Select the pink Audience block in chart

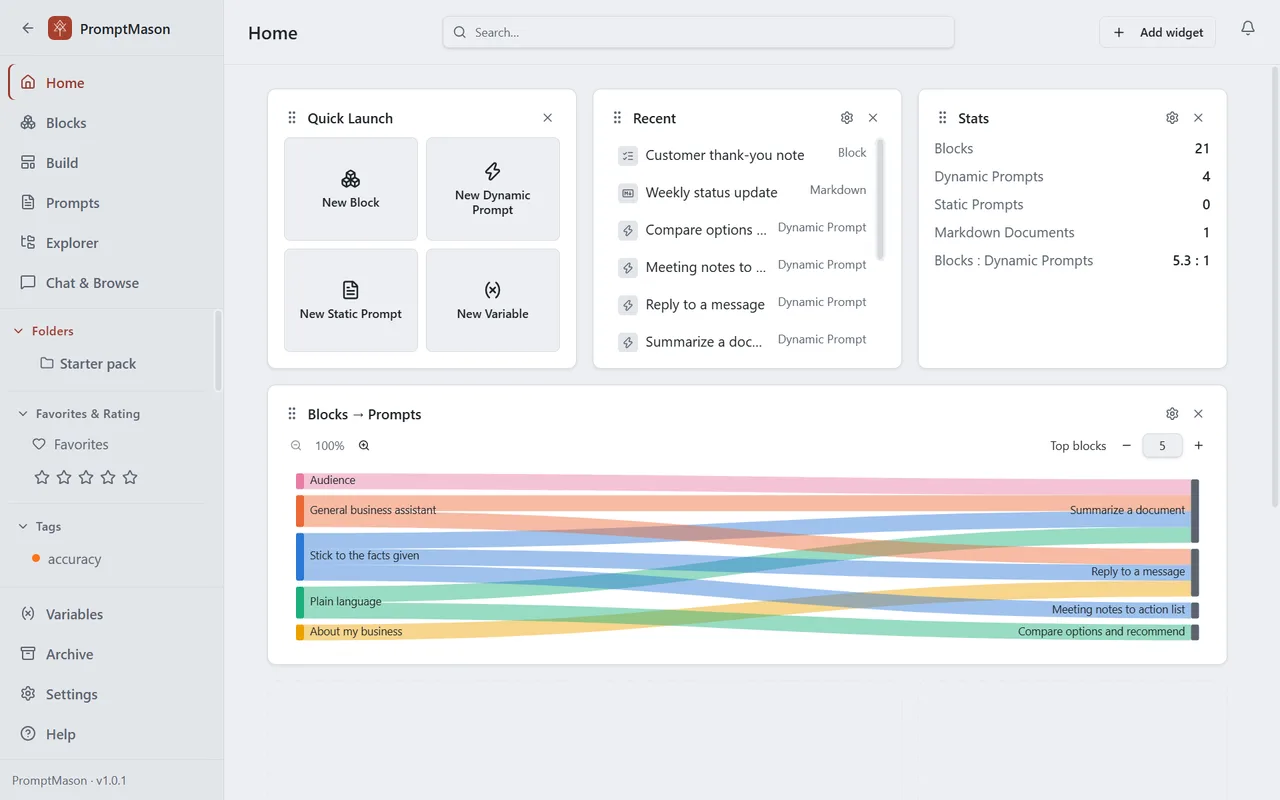300,481
